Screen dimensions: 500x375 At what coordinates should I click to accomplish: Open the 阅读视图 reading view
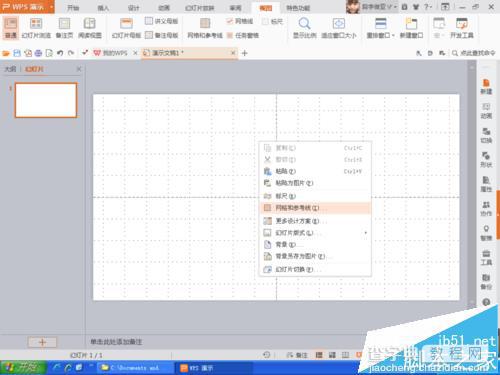[x=90, y=28]
